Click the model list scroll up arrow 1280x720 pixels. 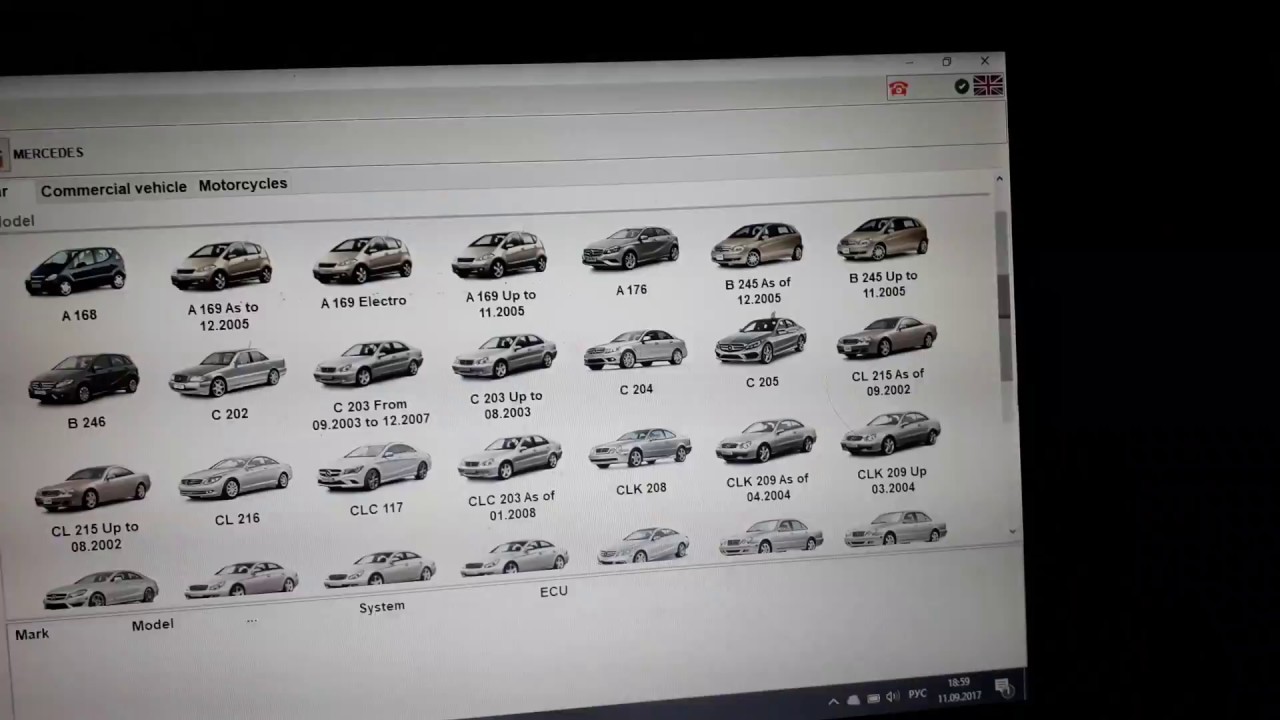[x=999, y=179]
